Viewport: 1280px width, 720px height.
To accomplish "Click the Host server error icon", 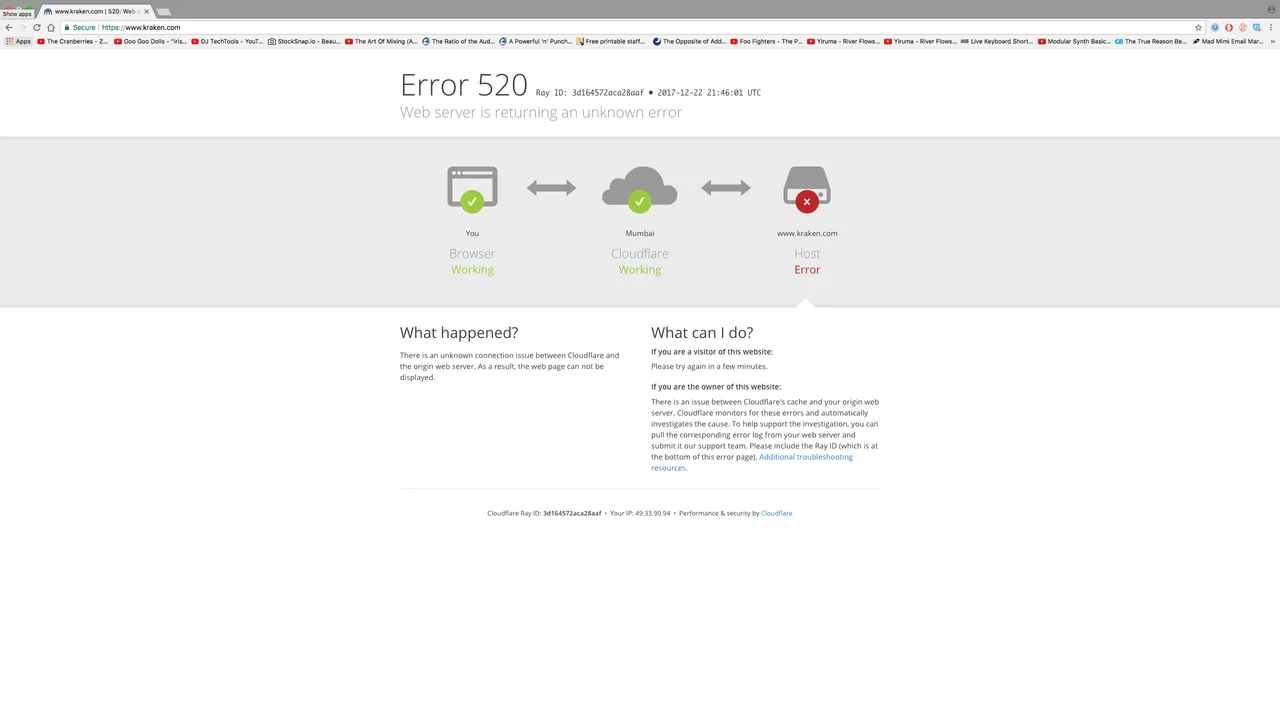I will coord(807,189).
